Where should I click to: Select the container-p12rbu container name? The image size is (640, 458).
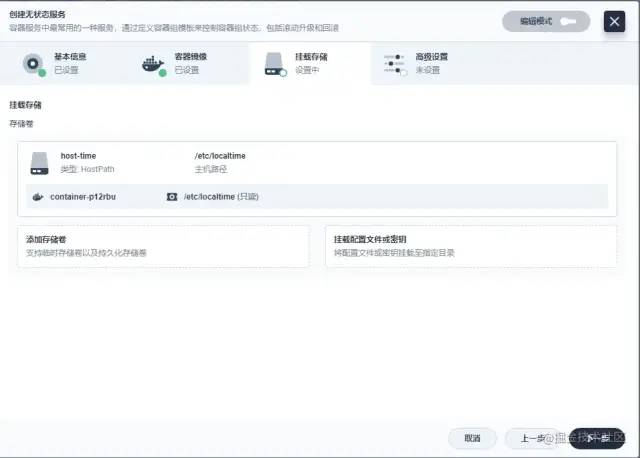pos(83,197)
